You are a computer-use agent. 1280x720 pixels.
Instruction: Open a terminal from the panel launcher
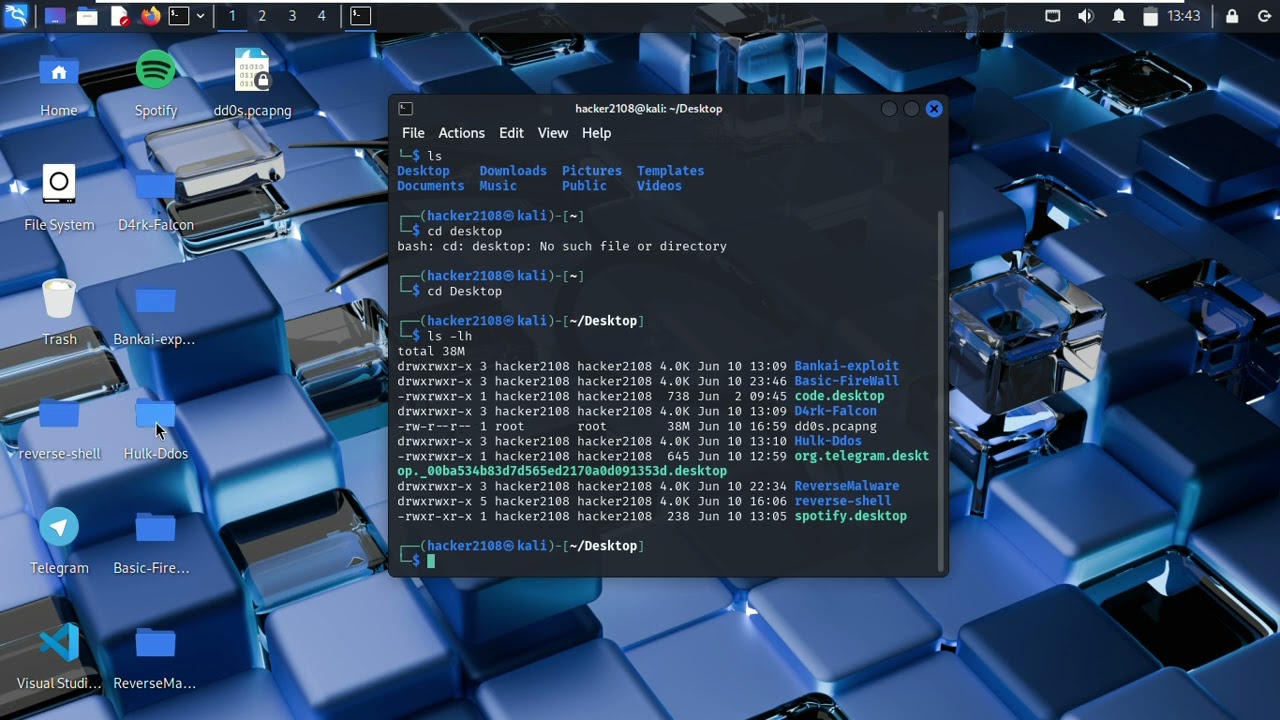[x=179, y=16]
